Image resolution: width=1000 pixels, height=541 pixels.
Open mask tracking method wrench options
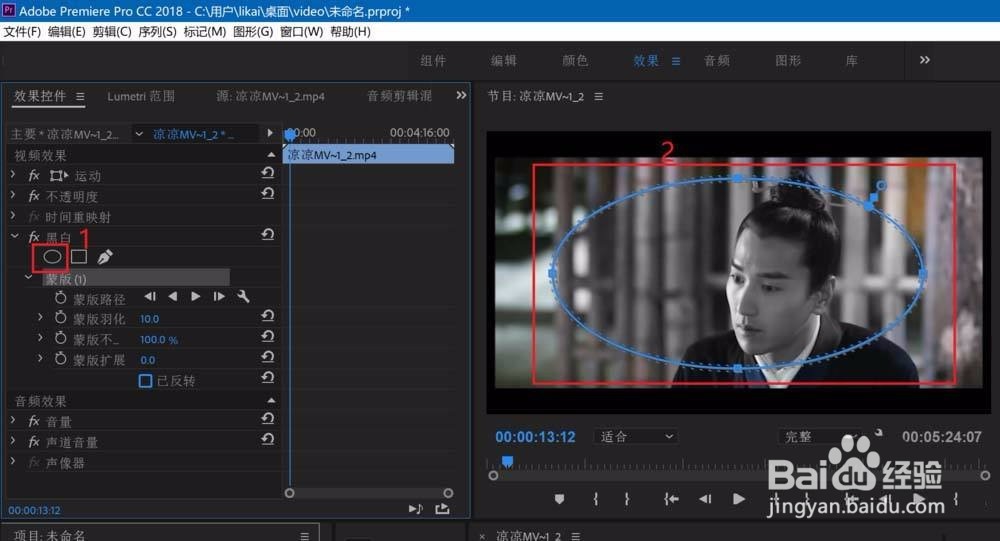[243, 296]
